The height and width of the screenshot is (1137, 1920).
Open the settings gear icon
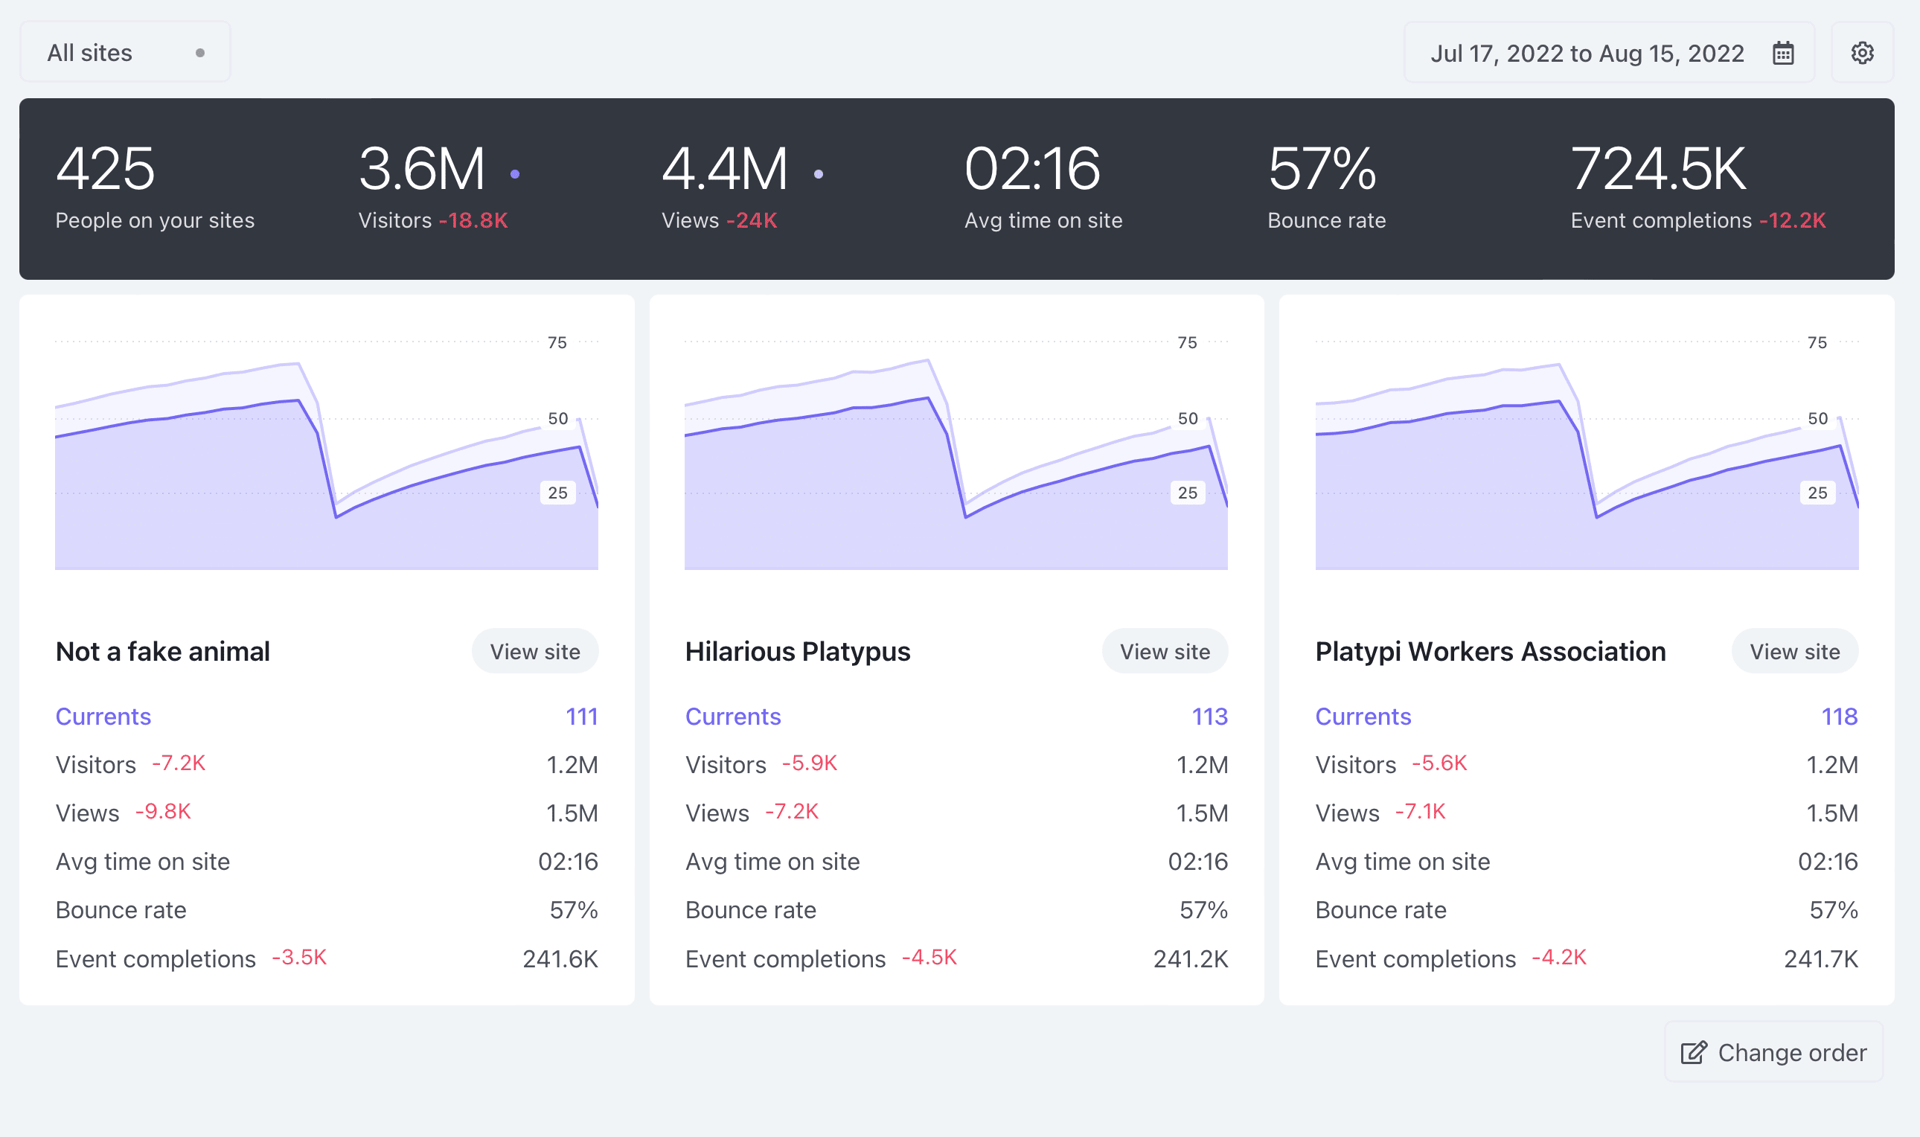coord(1862,52)
